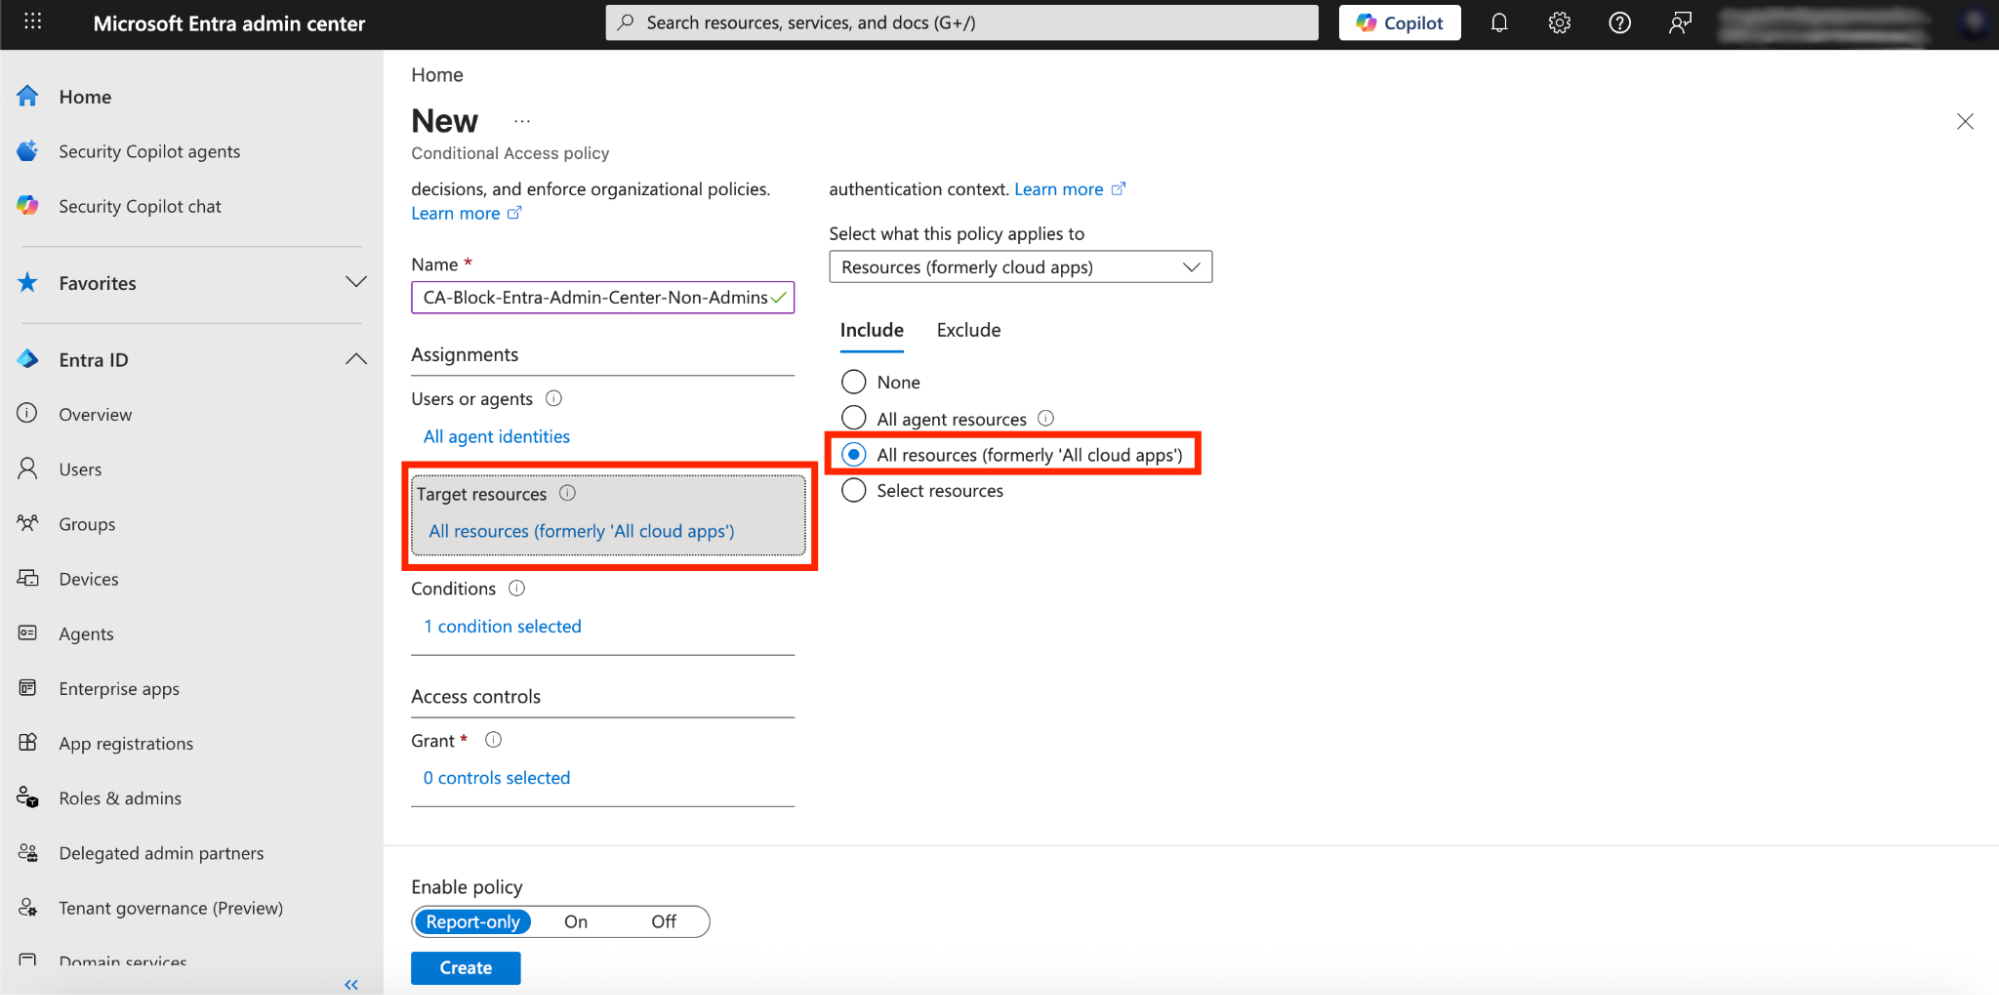1999x995 pixels.
Task: Click the search magnifier icon
Action: point(626,22)
